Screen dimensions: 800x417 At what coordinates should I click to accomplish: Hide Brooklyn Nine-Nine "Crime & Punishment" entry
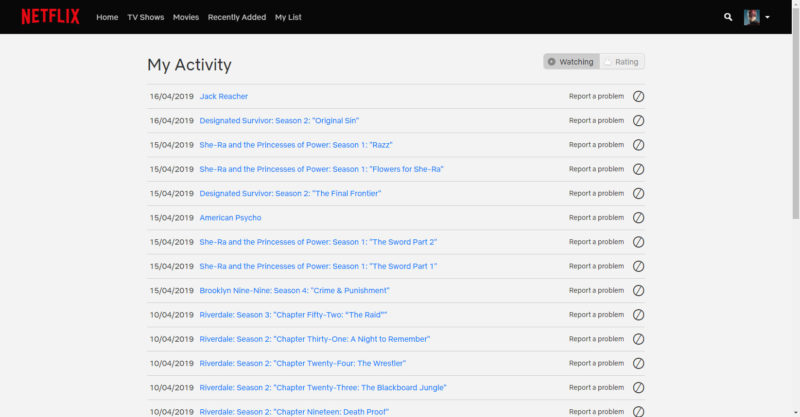click(638, 290)
